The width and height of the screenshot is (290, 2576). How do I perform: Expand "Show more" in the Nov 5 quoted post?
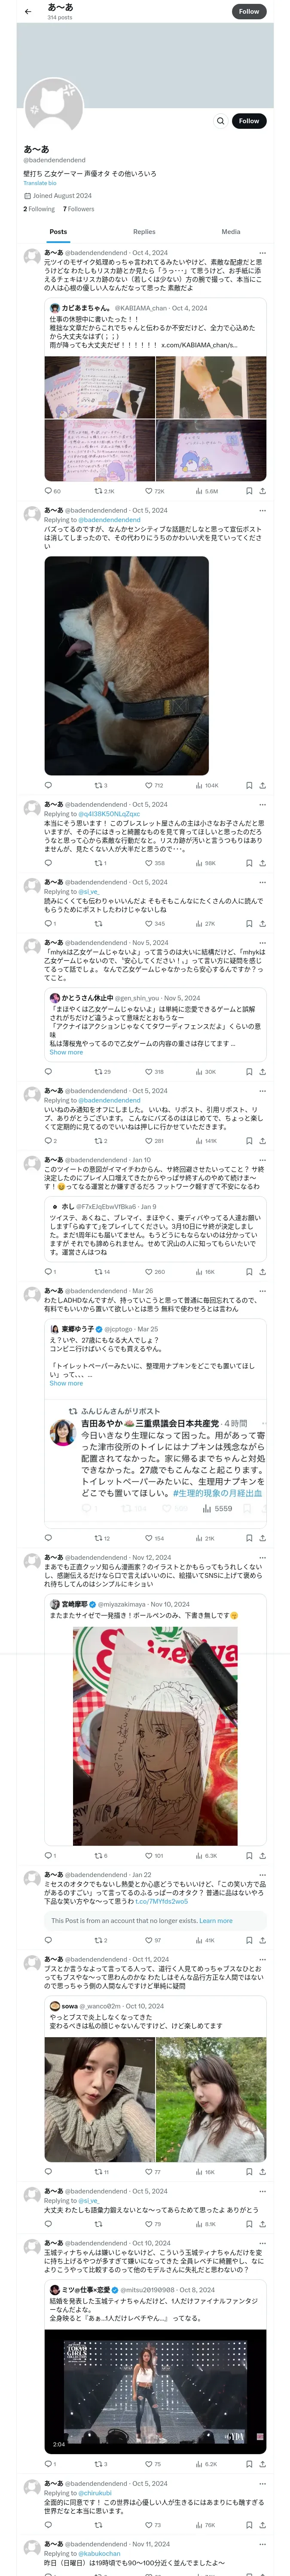pos(66,1052)
